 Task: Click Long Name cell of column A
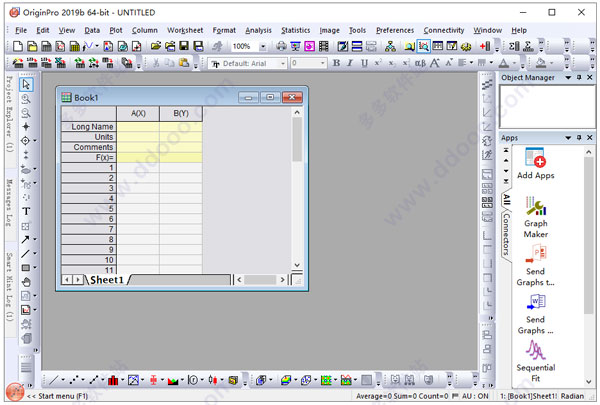pos(138,127)
